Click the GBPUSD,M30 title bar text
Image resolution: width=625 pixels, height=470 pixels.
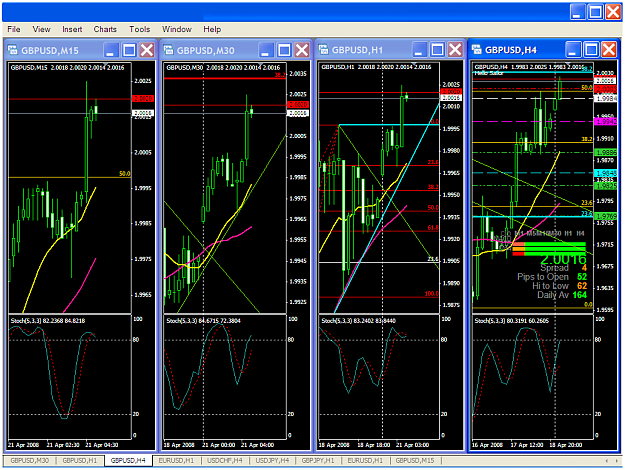(205, 51)
